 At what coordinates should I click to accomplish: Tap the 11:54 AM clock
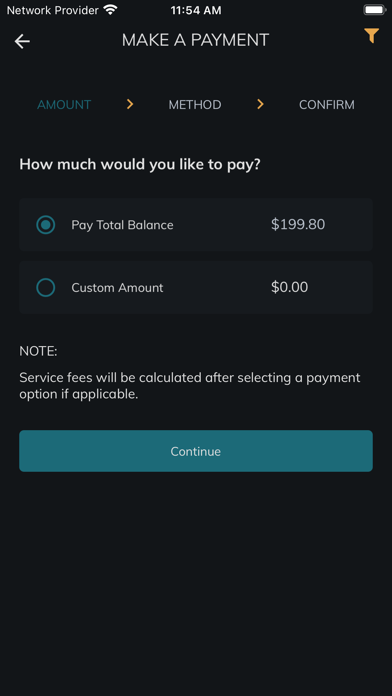coord(196,10)
